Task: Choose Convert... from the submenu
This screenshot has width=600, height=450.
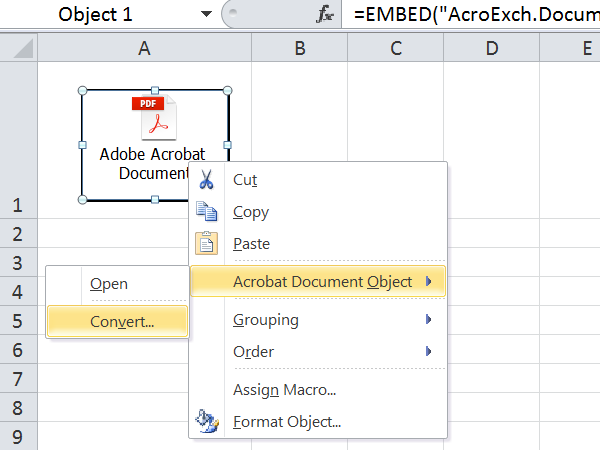Action: [x=122, y=322]
